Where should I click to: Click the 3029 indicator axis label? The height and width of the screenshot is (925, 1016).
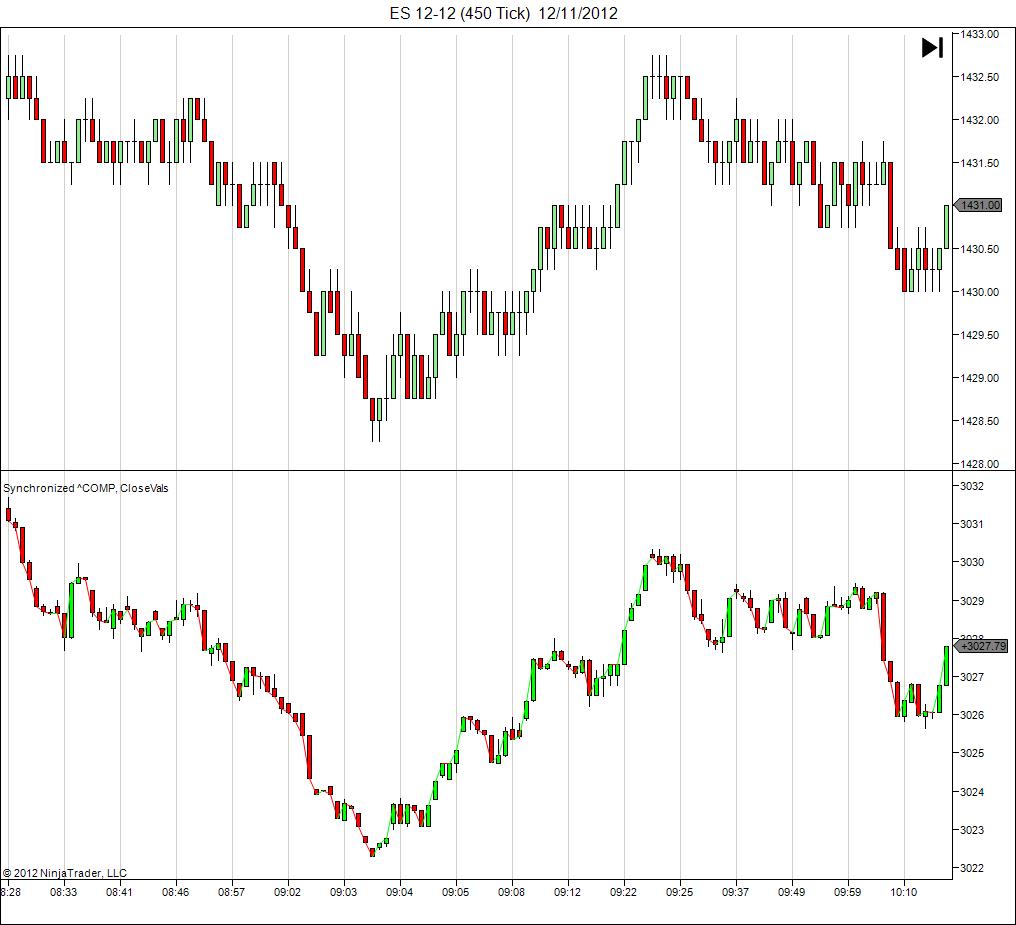(971, 601)
